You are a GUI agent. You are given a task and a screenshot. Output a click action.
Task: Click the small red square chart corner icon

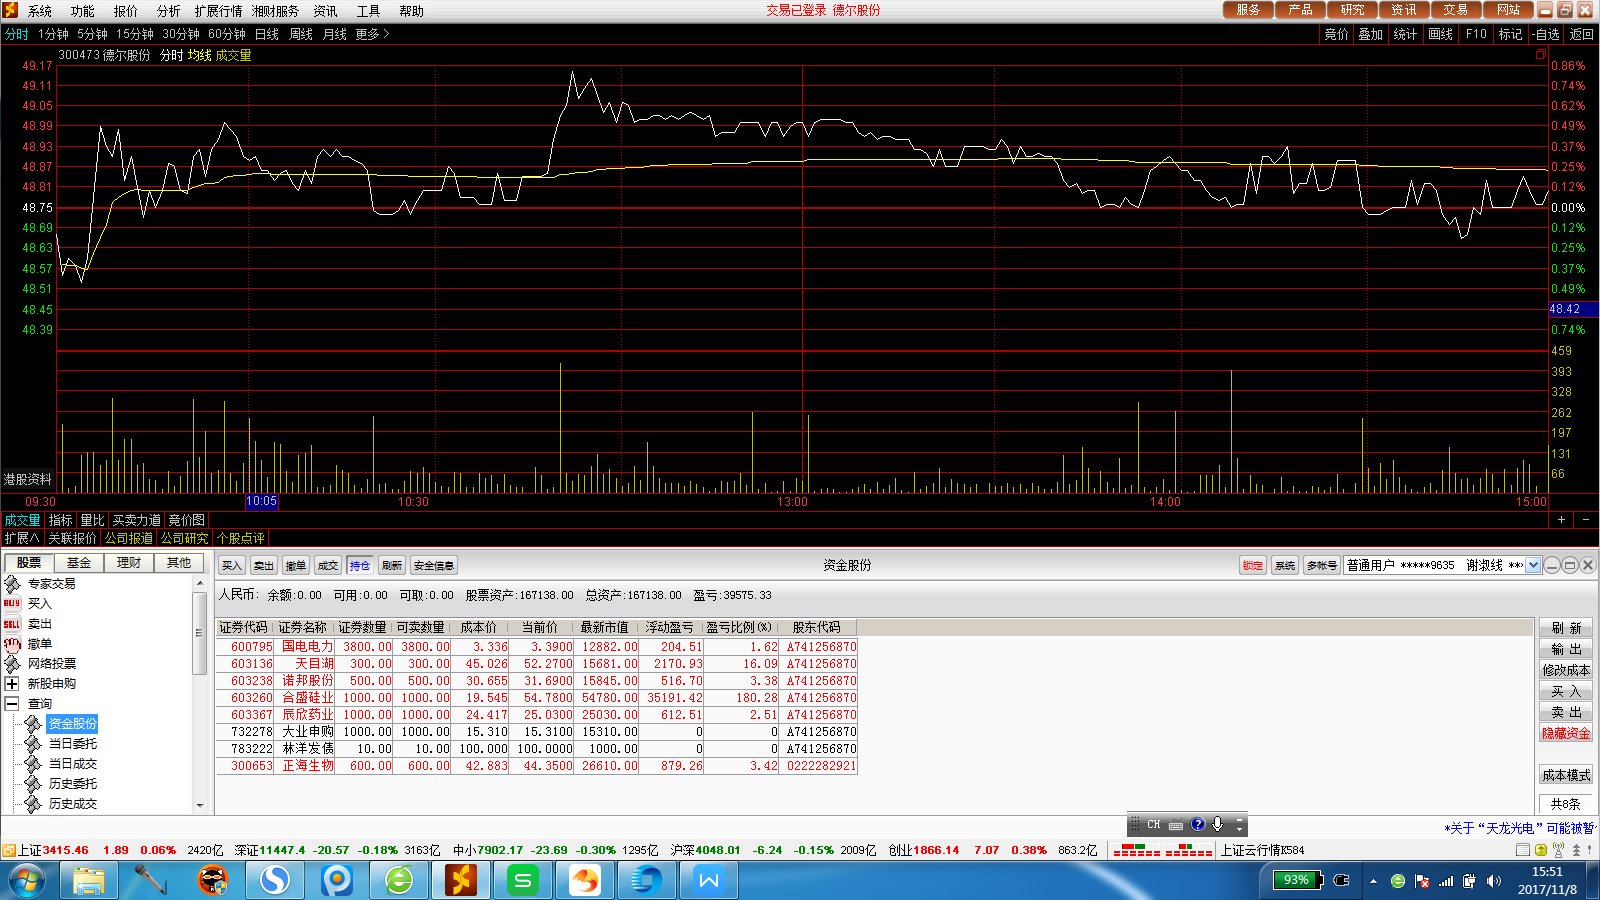[1541, 55]
